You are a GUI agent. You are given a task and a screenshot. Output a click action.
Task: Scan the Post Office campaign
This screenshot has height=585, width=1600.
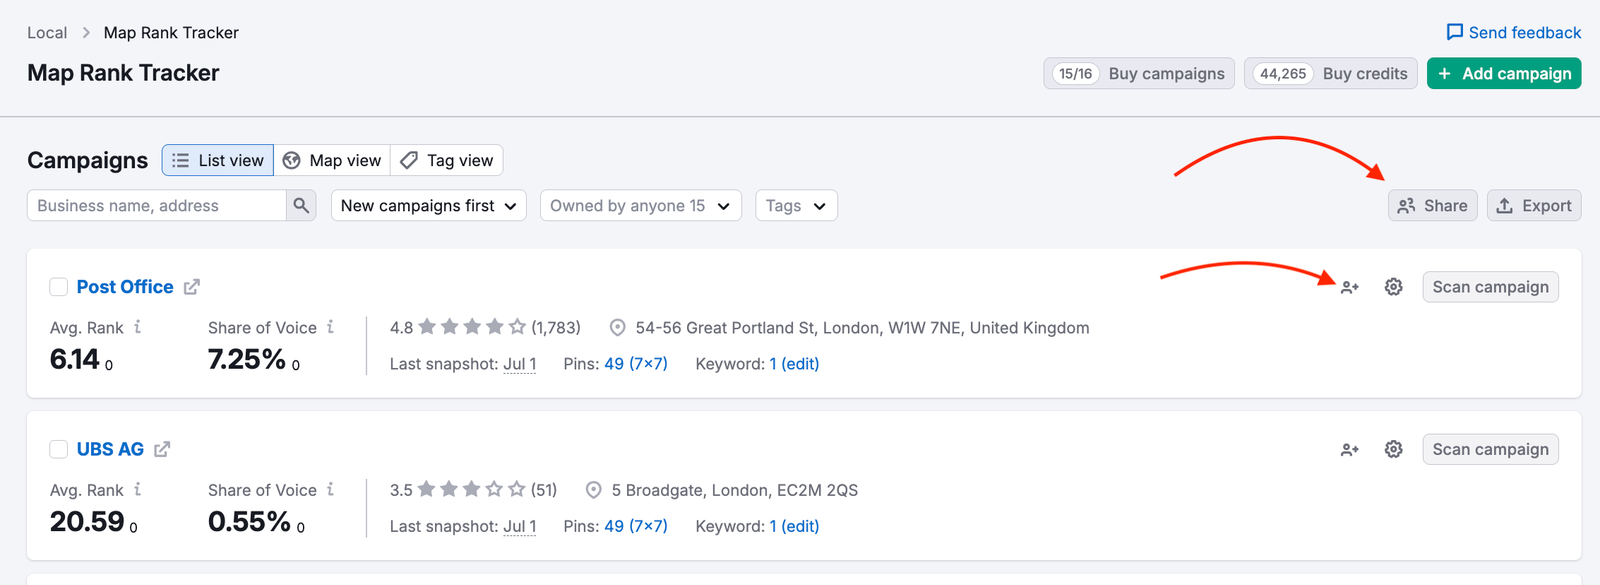click(1490, 287)
